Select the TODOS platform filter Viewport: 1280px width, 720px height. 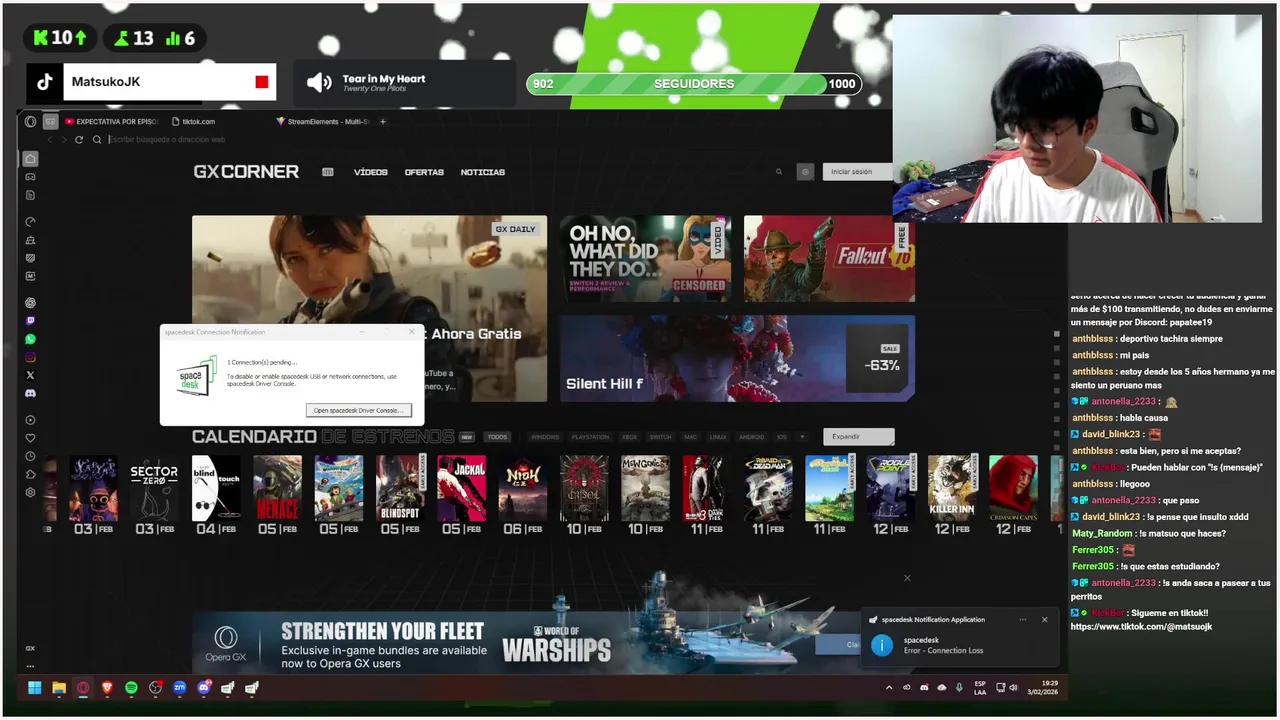pyautogui.click(x=497, y=437)
